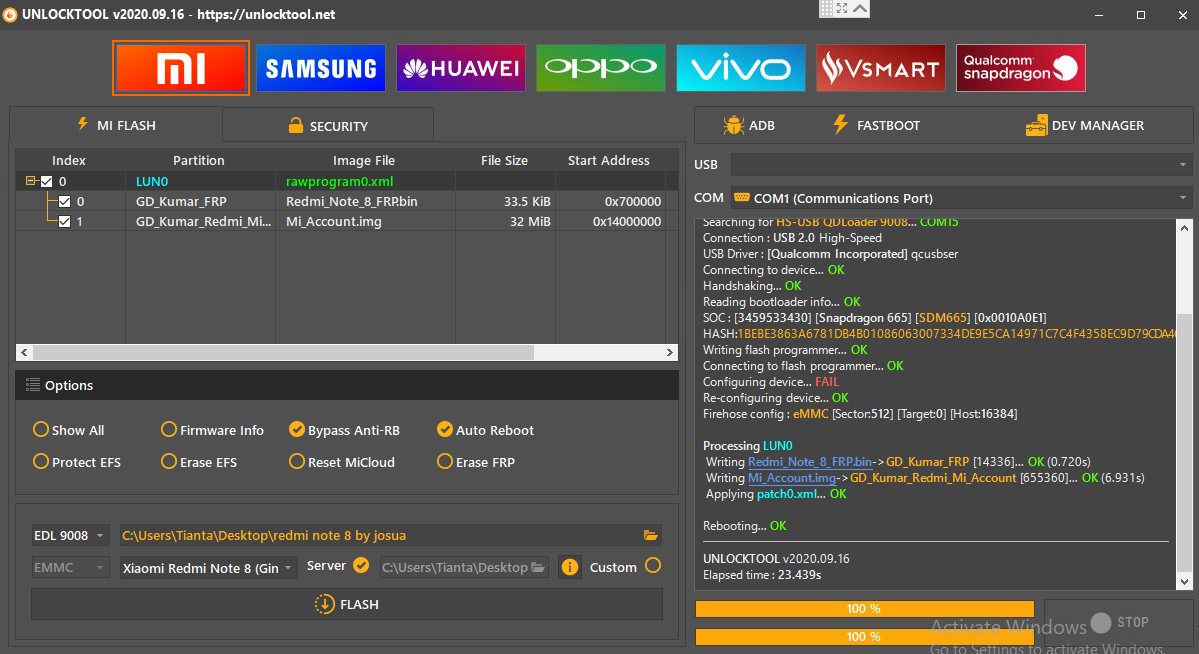Image resolution: width=1199 pixels, height=654 pixels.
Task: Open the DEV MANAGER tab
Action: tap(1084, 125)
